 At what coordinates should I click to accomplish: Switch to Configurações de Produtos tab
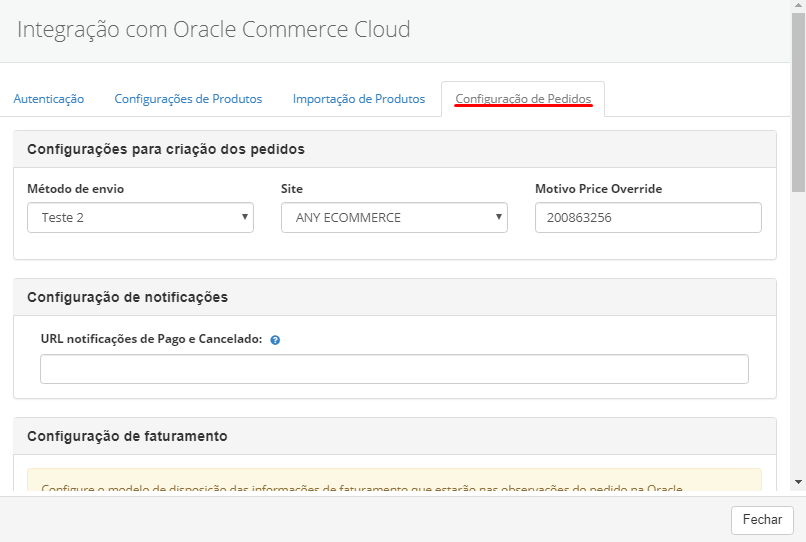188,99
